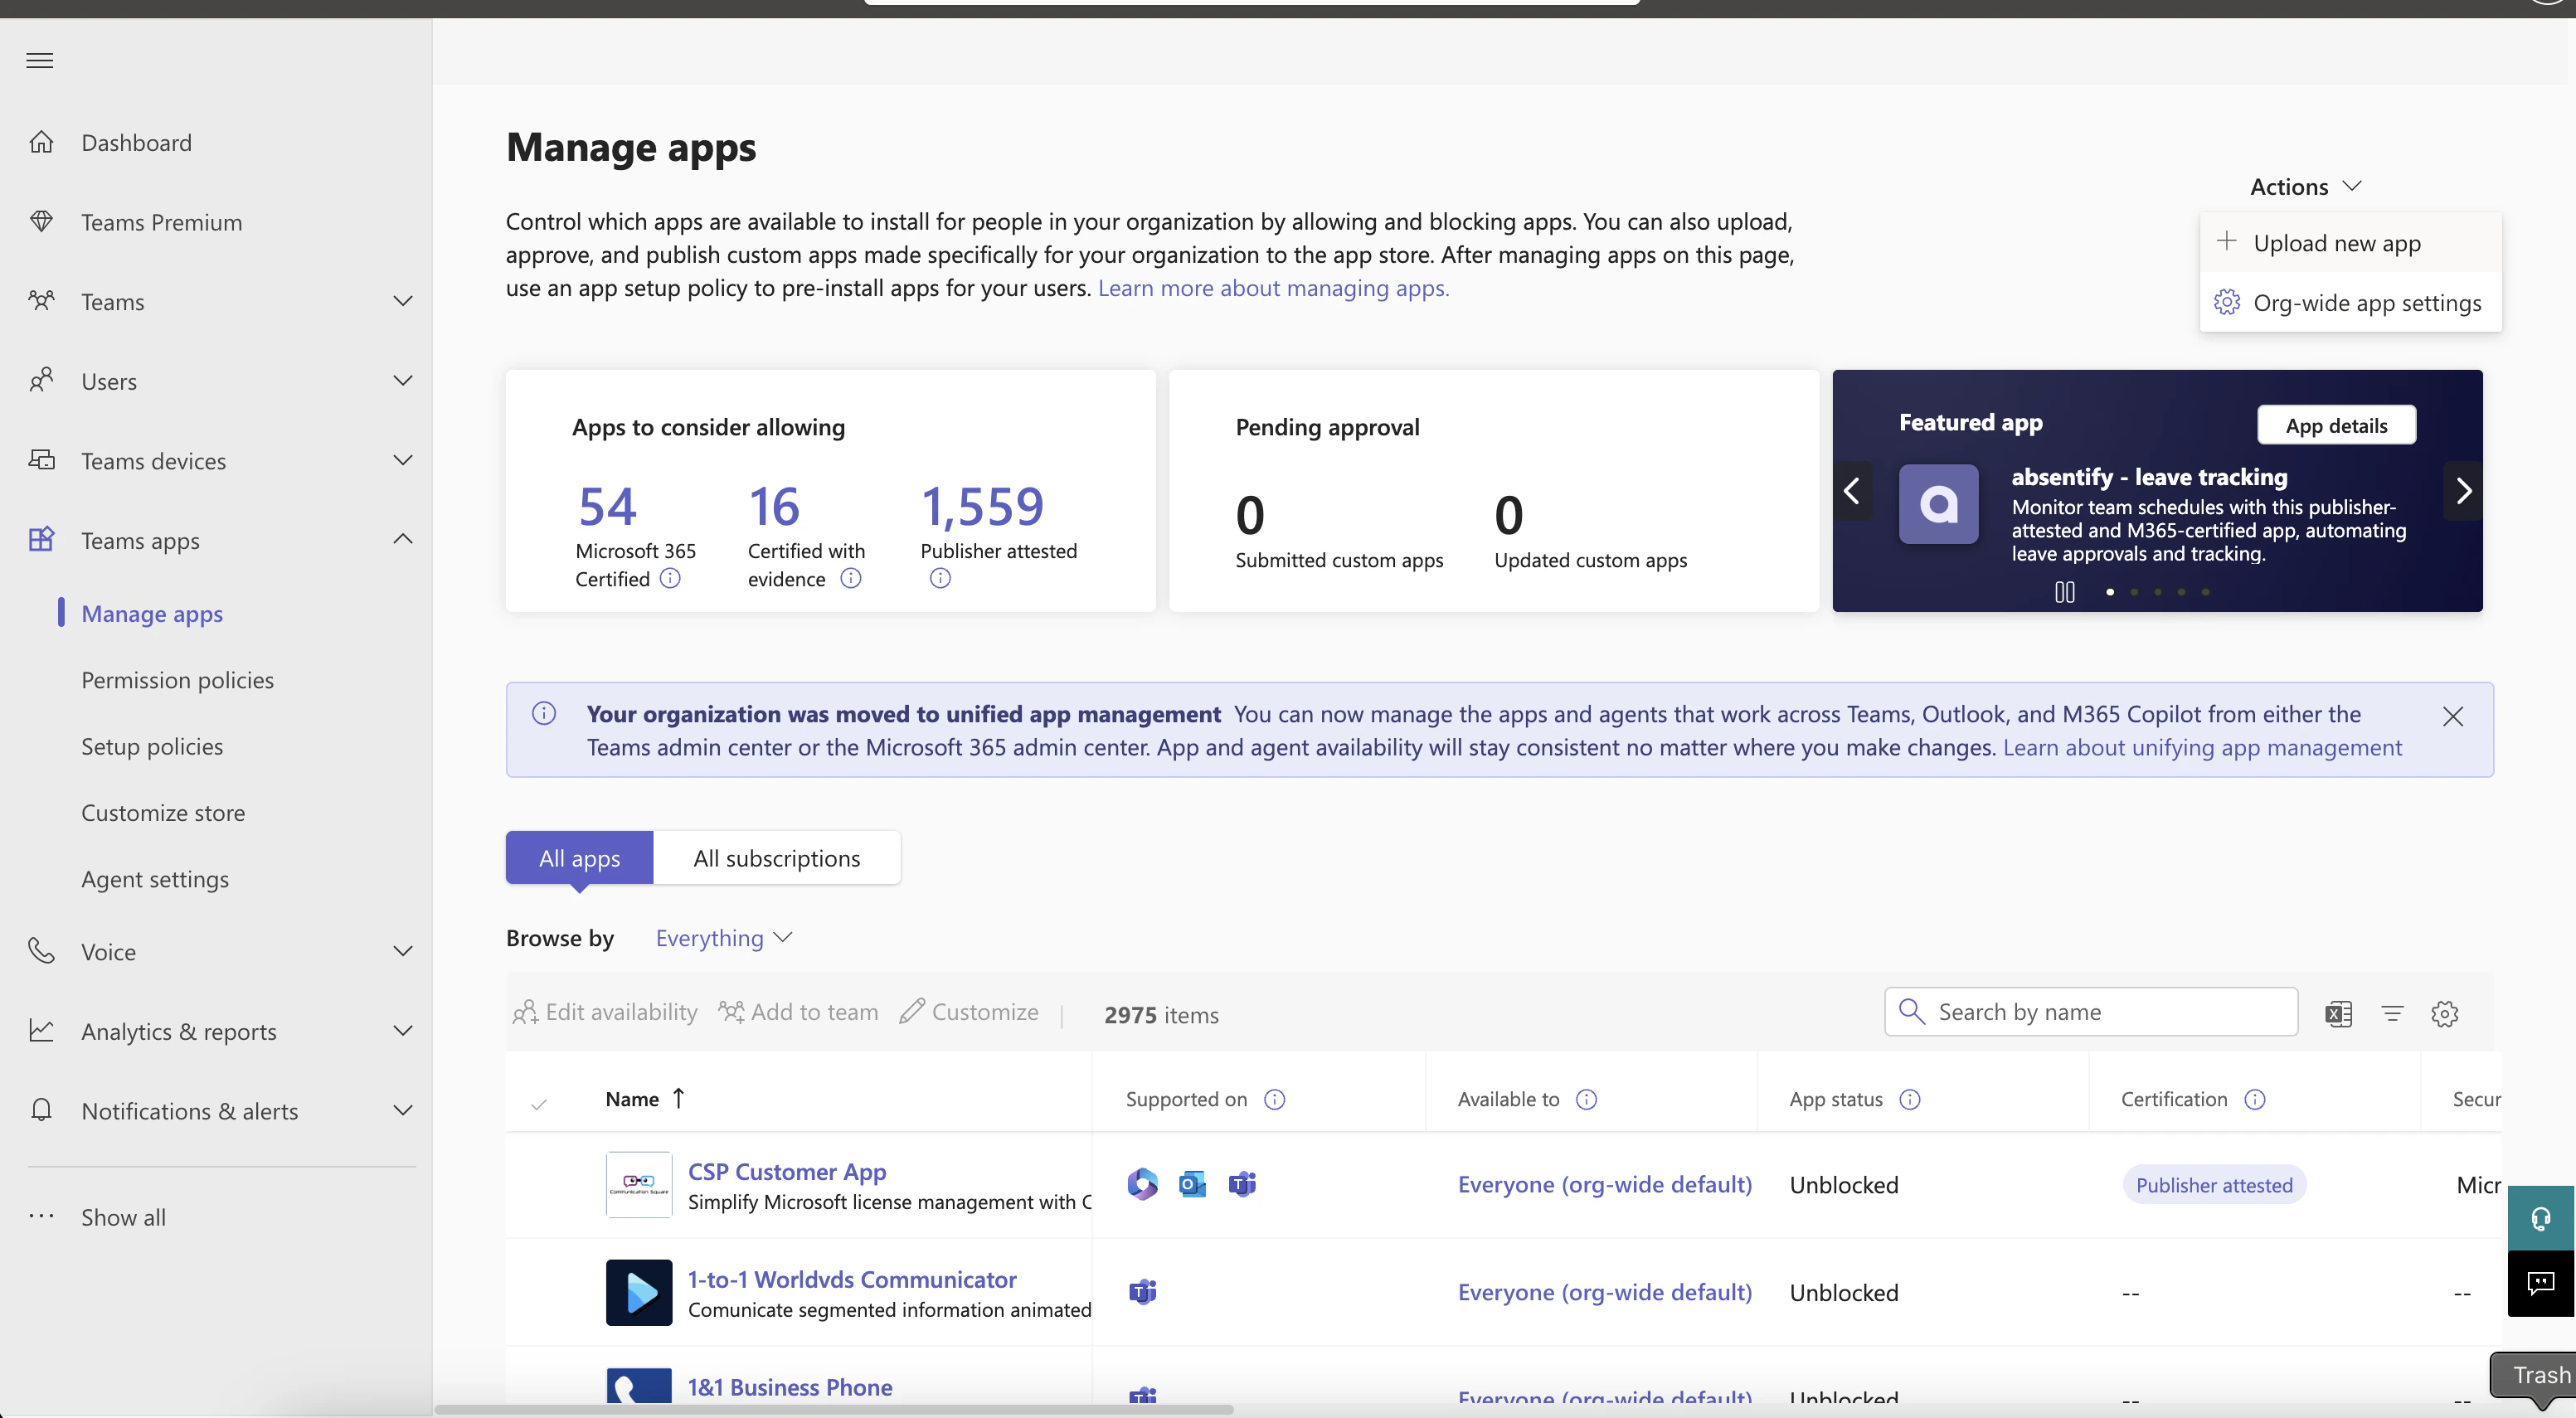Image resolution: width=2576 pixels, height=1418 pixels.
Task: Switch to the All subscriptions tab
Action: pyautogui.click(x=776, y=857)
